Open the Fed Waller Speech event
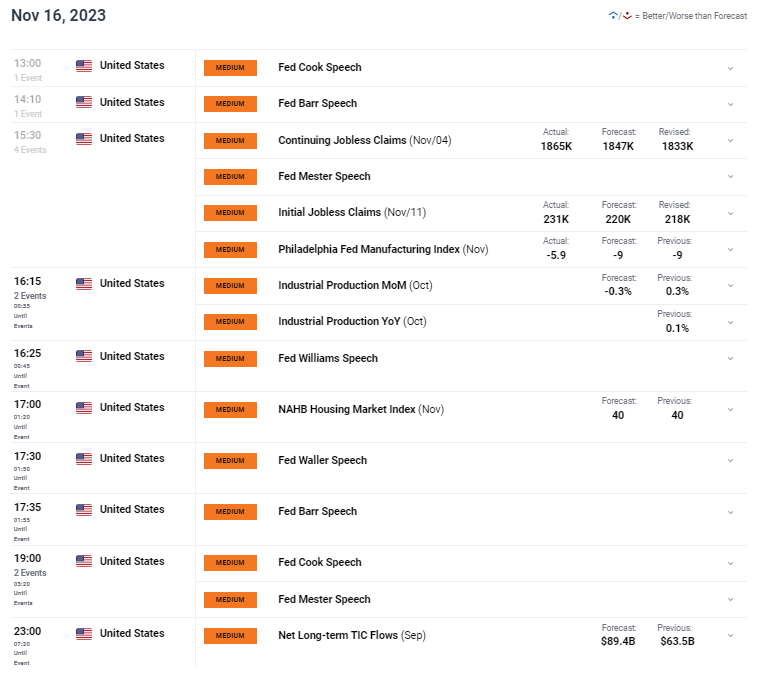The image size is (764, 676). click(x=322, y=461)
